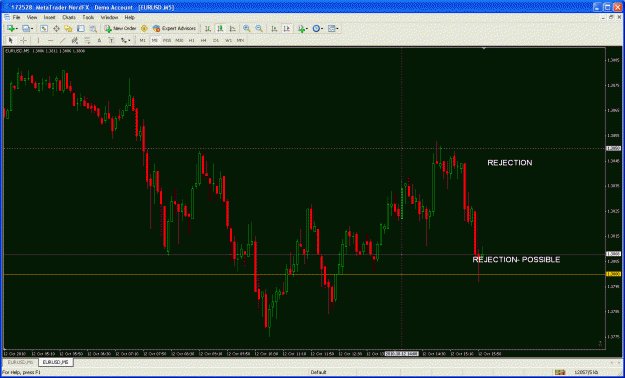Switch timeframe to W1

[x=228, y=40]
